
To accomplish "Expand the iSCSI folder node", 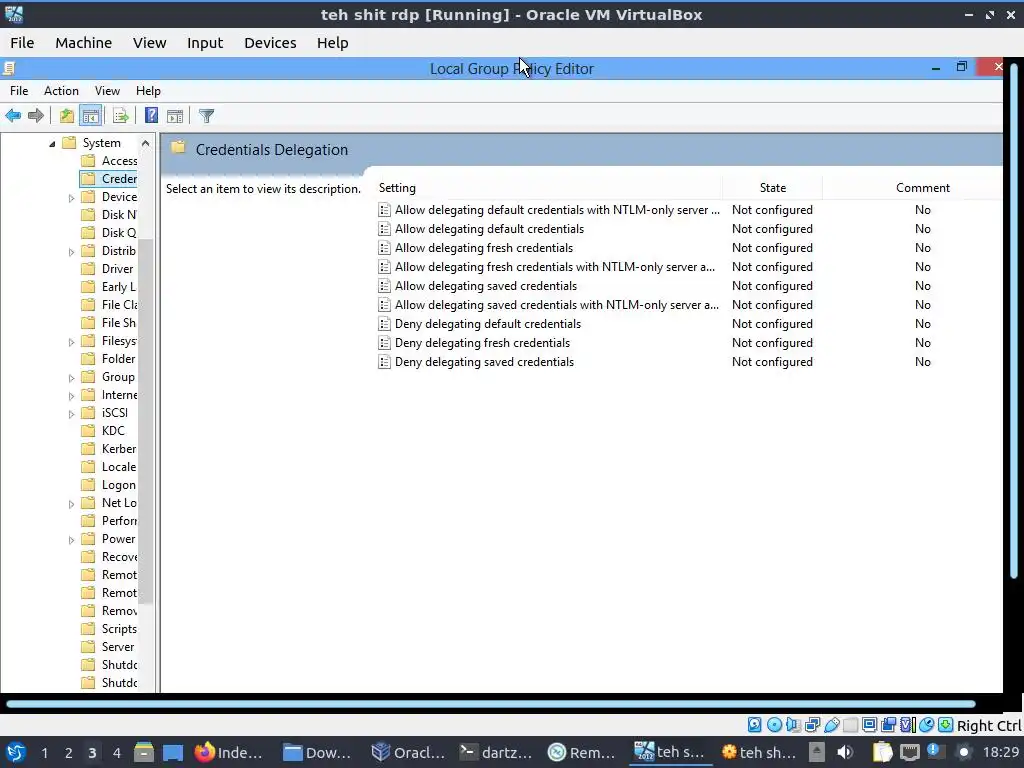I will pyautogui.click(x=71, y=414).
